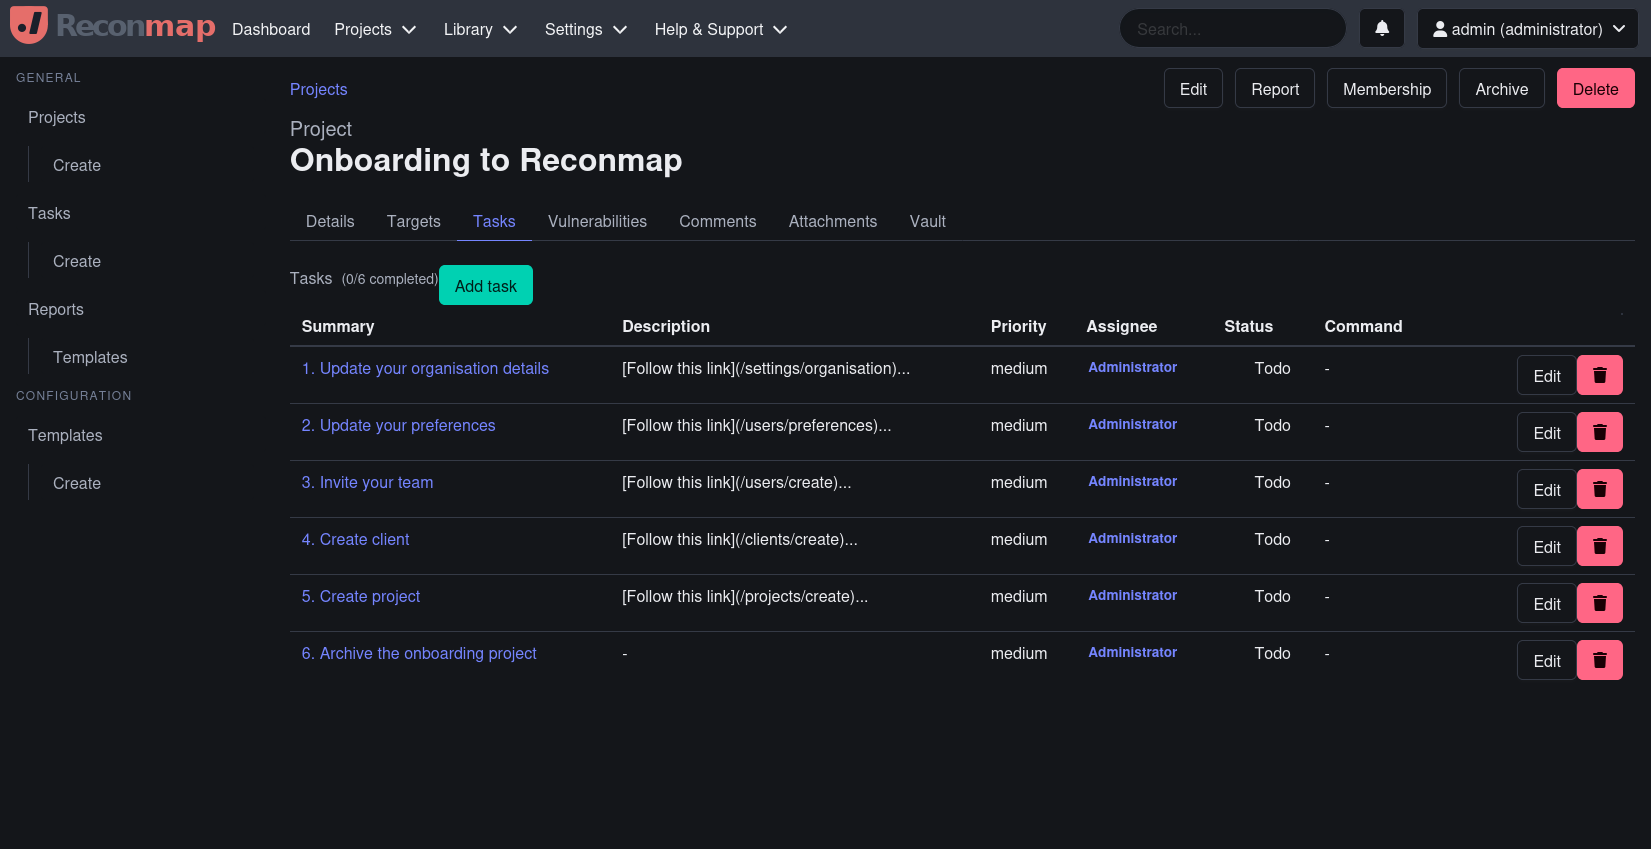
Task: Click Create under sidebar Projects
Action: (x=77, y=165)
